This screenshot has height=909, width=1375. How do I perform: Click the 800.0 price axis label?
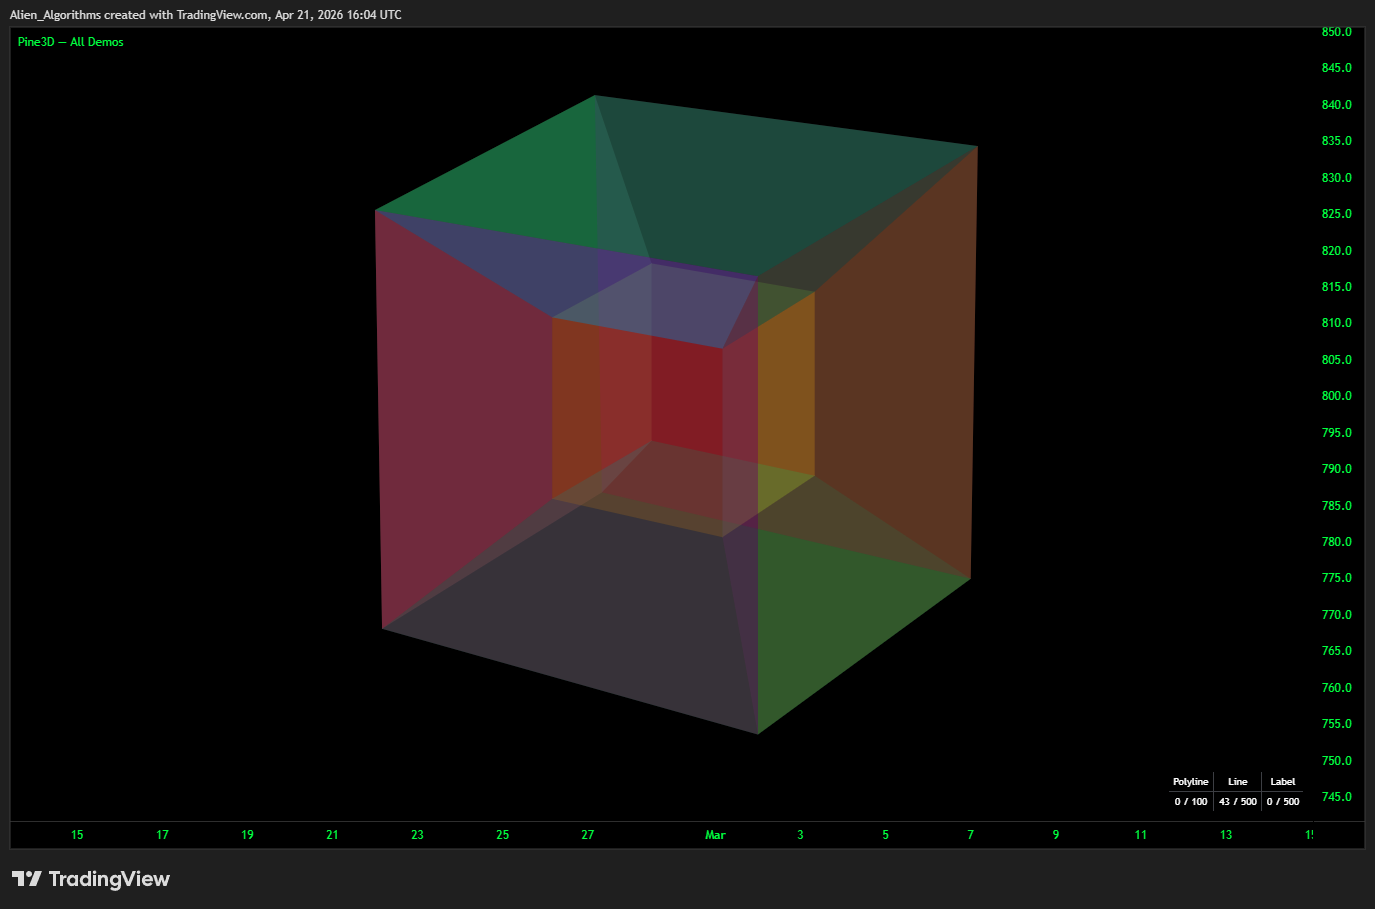click(1336, 396)
